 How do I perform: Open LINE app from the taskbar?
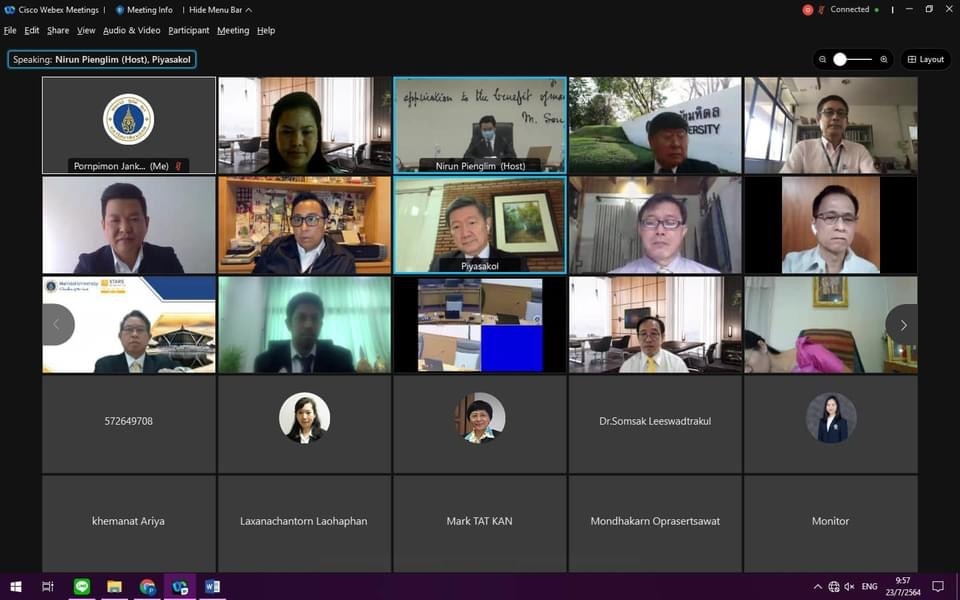(x=82, y=586)
